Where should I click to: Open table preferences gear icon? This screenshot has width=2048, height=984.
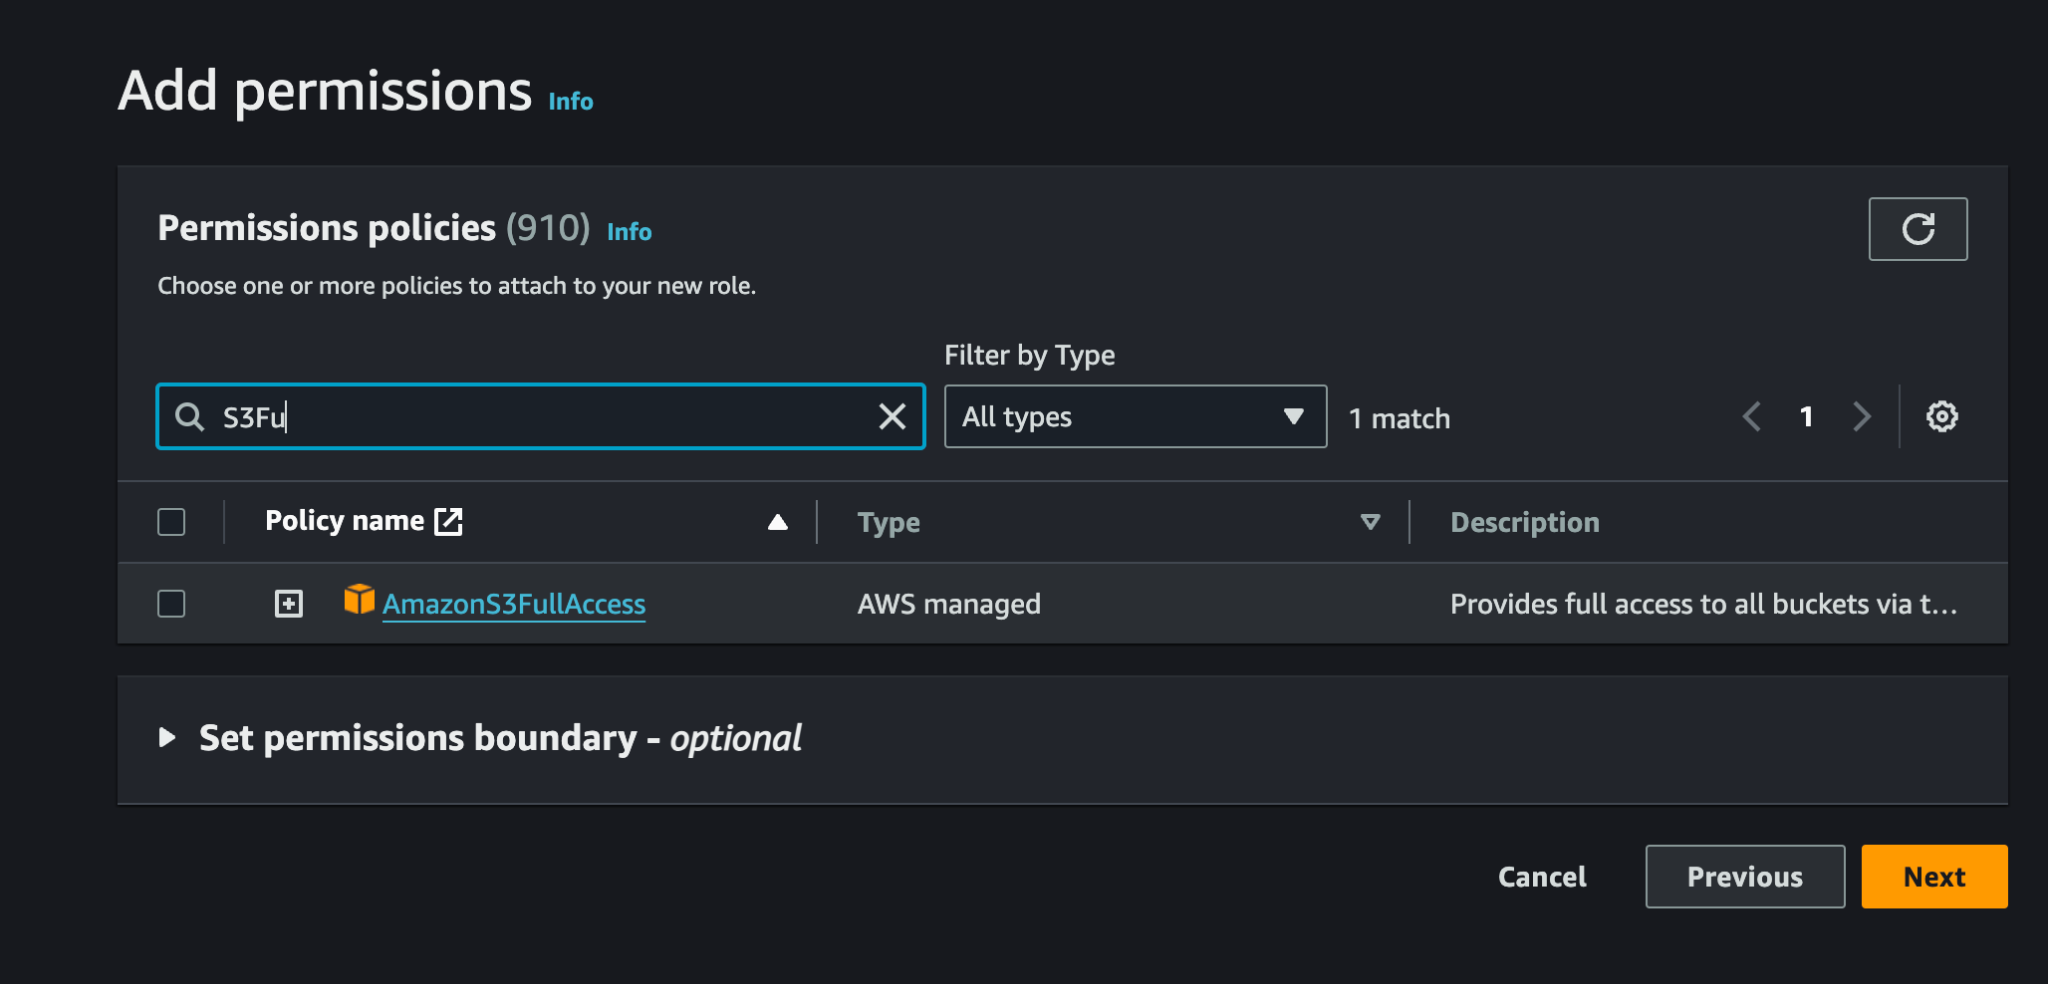click(1941, 416)
